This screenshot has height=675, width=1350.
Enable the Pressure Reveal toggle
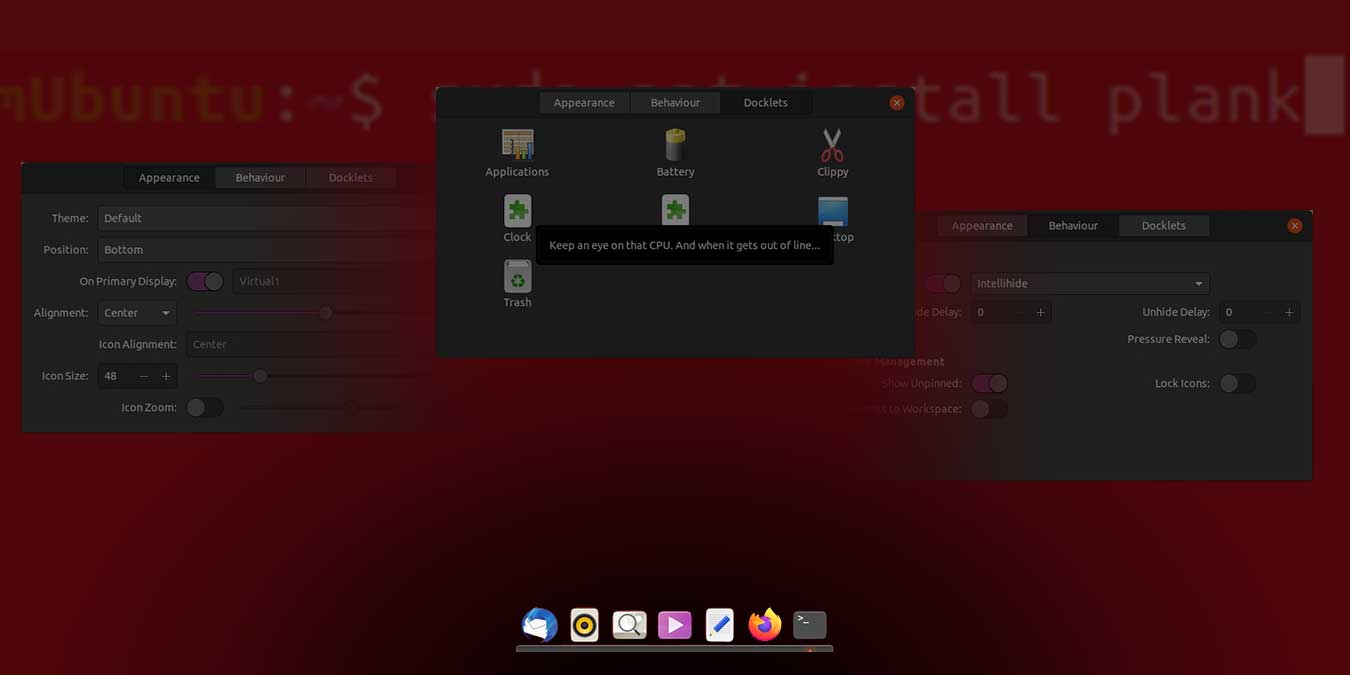click(1237, 339)
